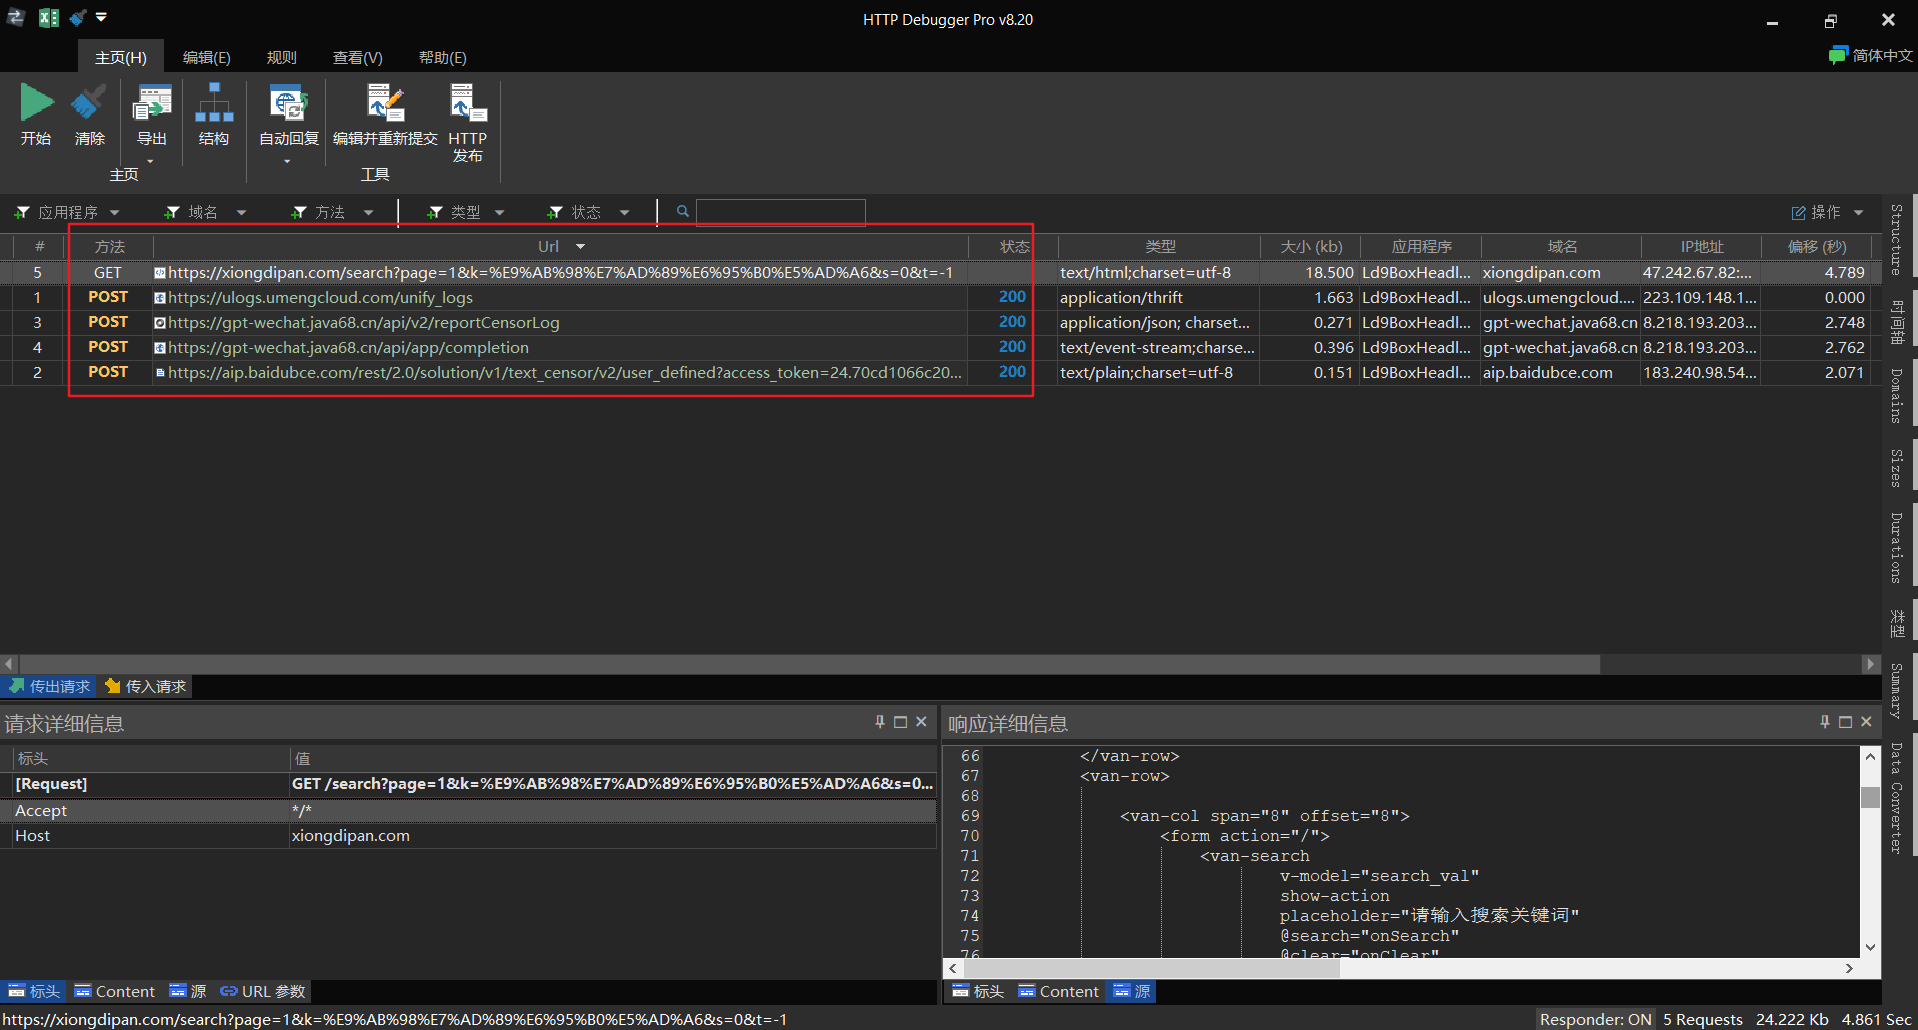Open Edit and Resubmit (编辑并重新提交)
Screen dimensions: 1918x1030
[385, 102]
